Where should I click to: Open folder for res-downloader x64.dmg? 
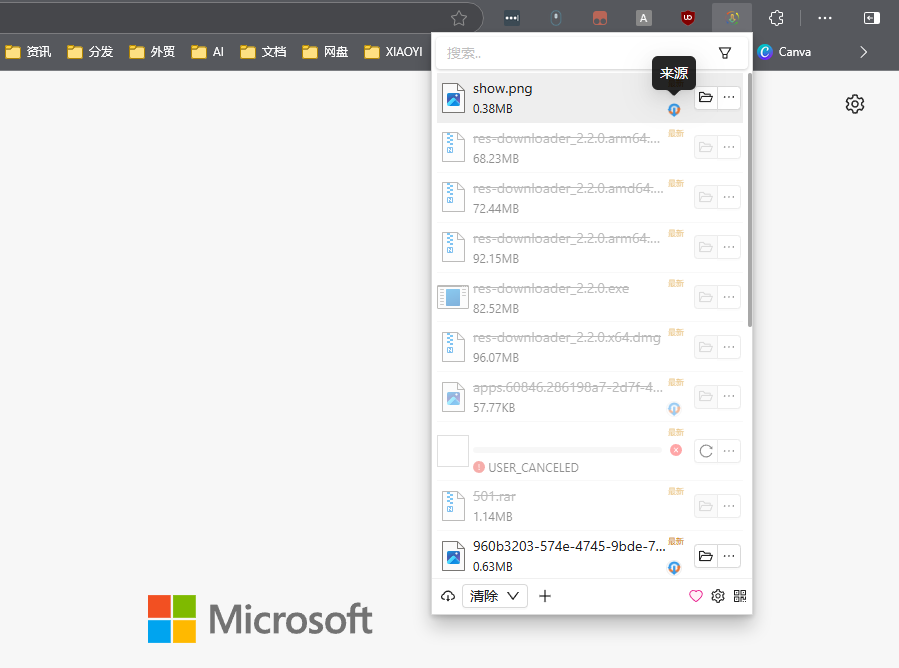point(705,347)
